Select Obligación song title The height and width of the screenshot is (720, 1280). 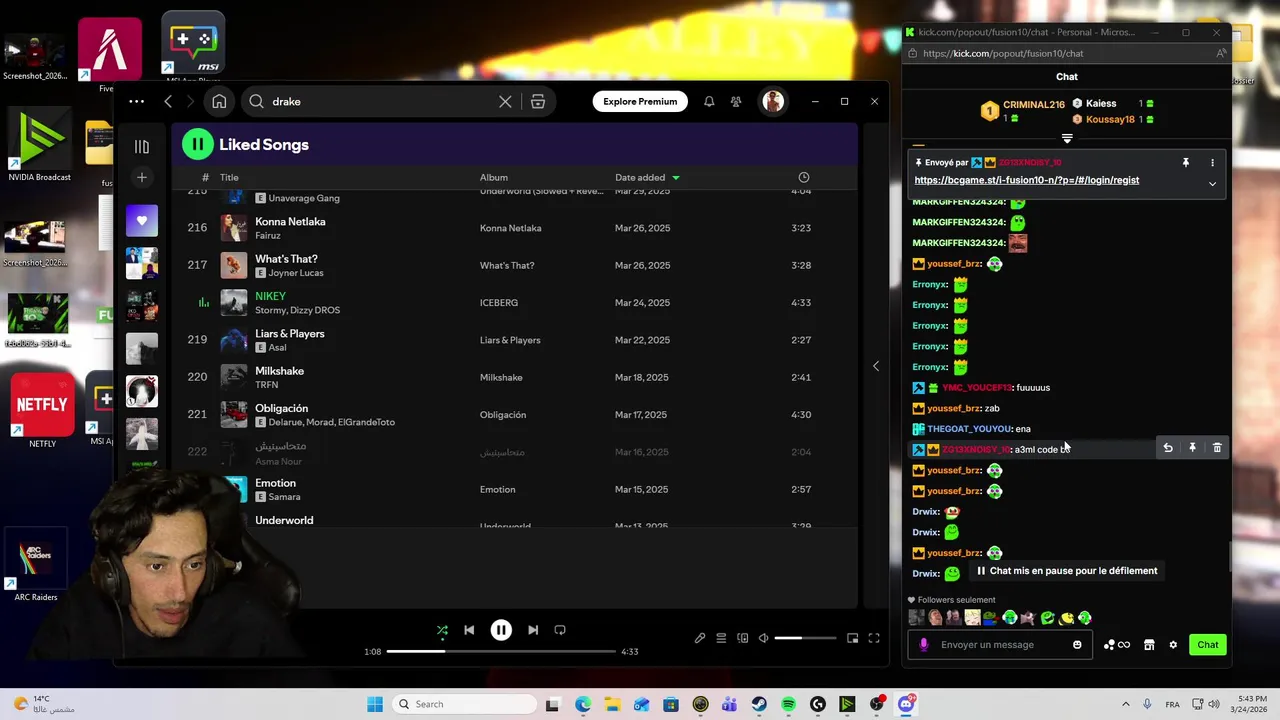[x=282, y=408]
